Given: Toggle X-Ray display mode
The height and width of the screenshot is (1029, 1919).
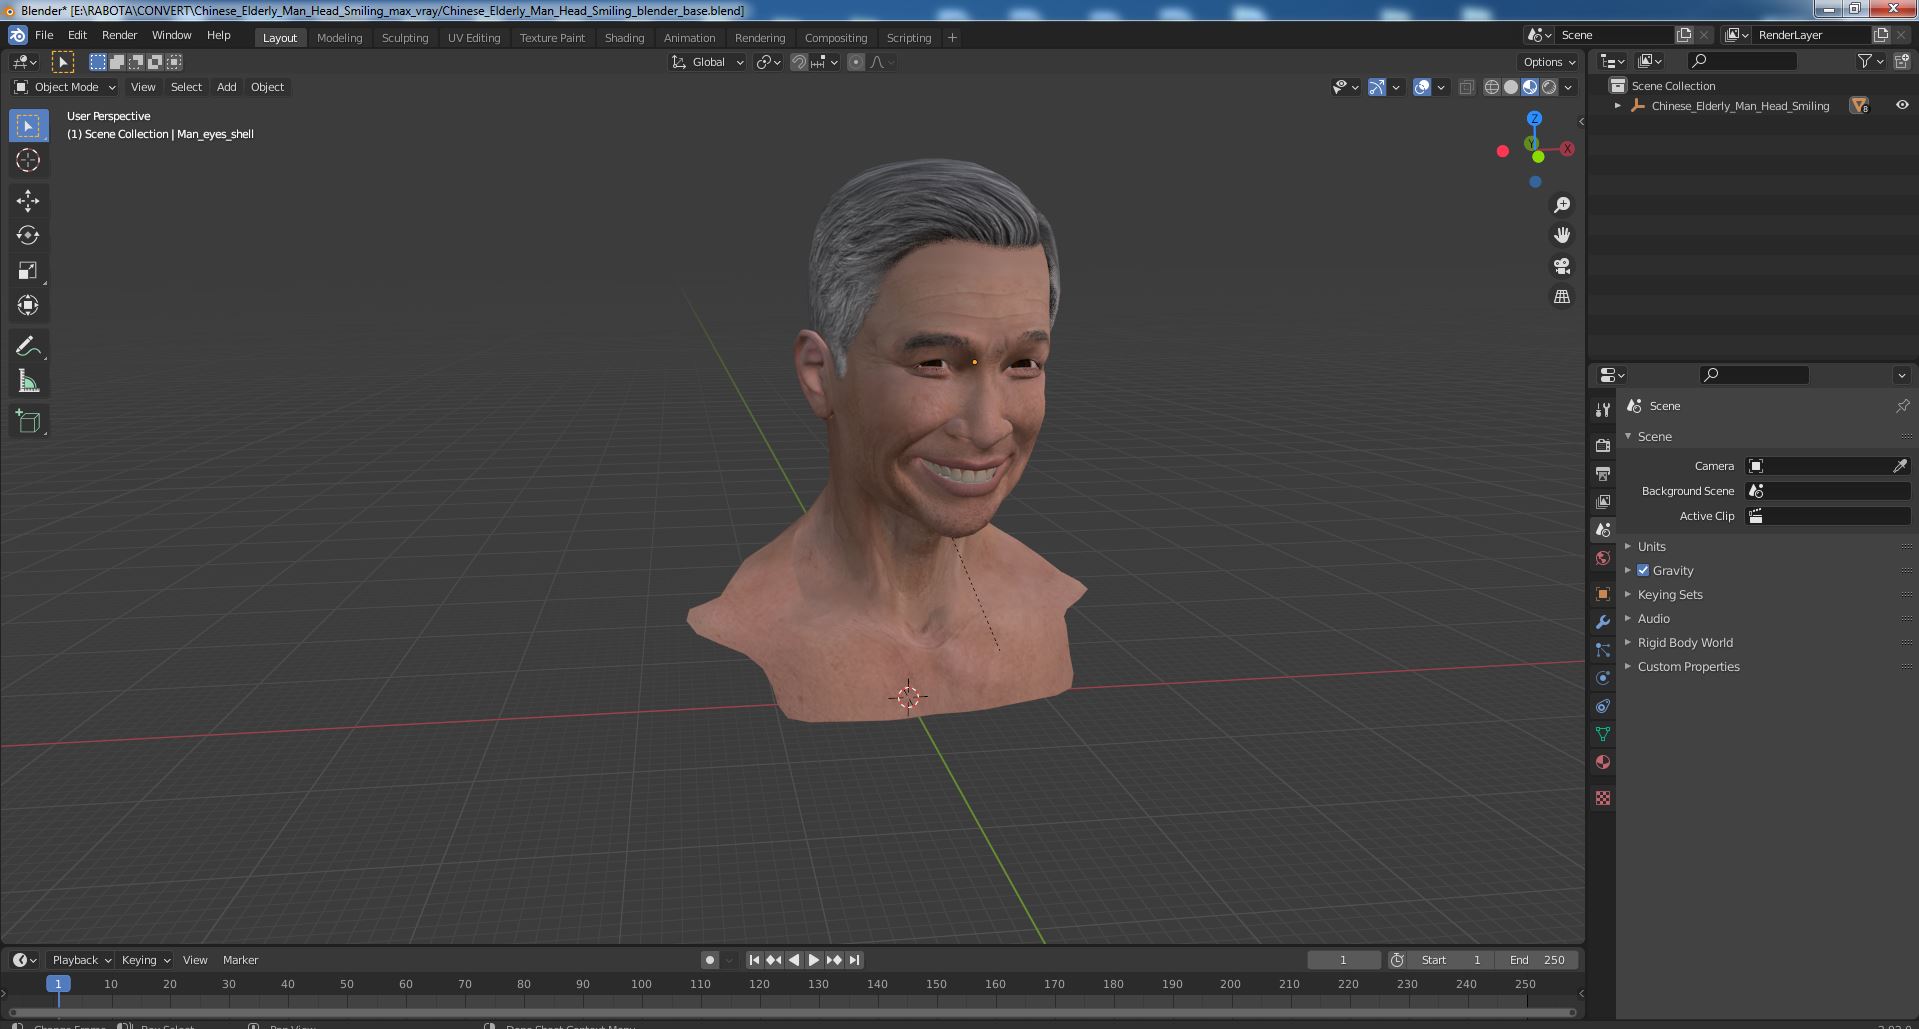Looking at the screenshot, I should pyautogui.click(x=1466, y=87).
